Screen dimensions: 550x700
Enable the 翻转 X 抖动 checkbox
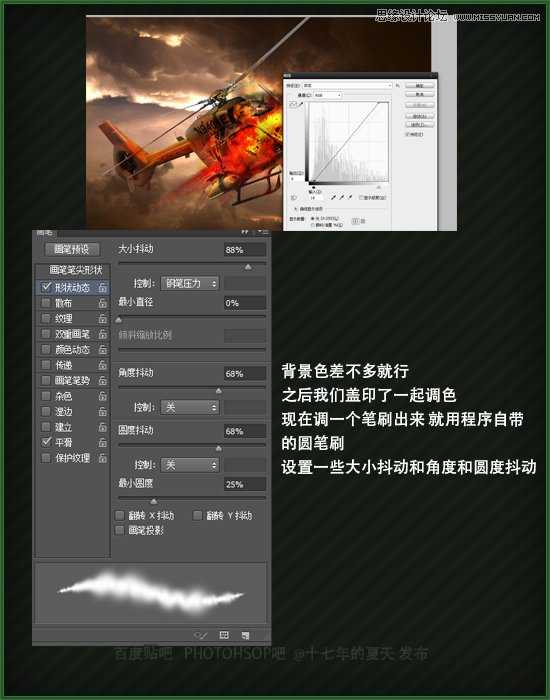pyautogui.click(x=120, y=516)
